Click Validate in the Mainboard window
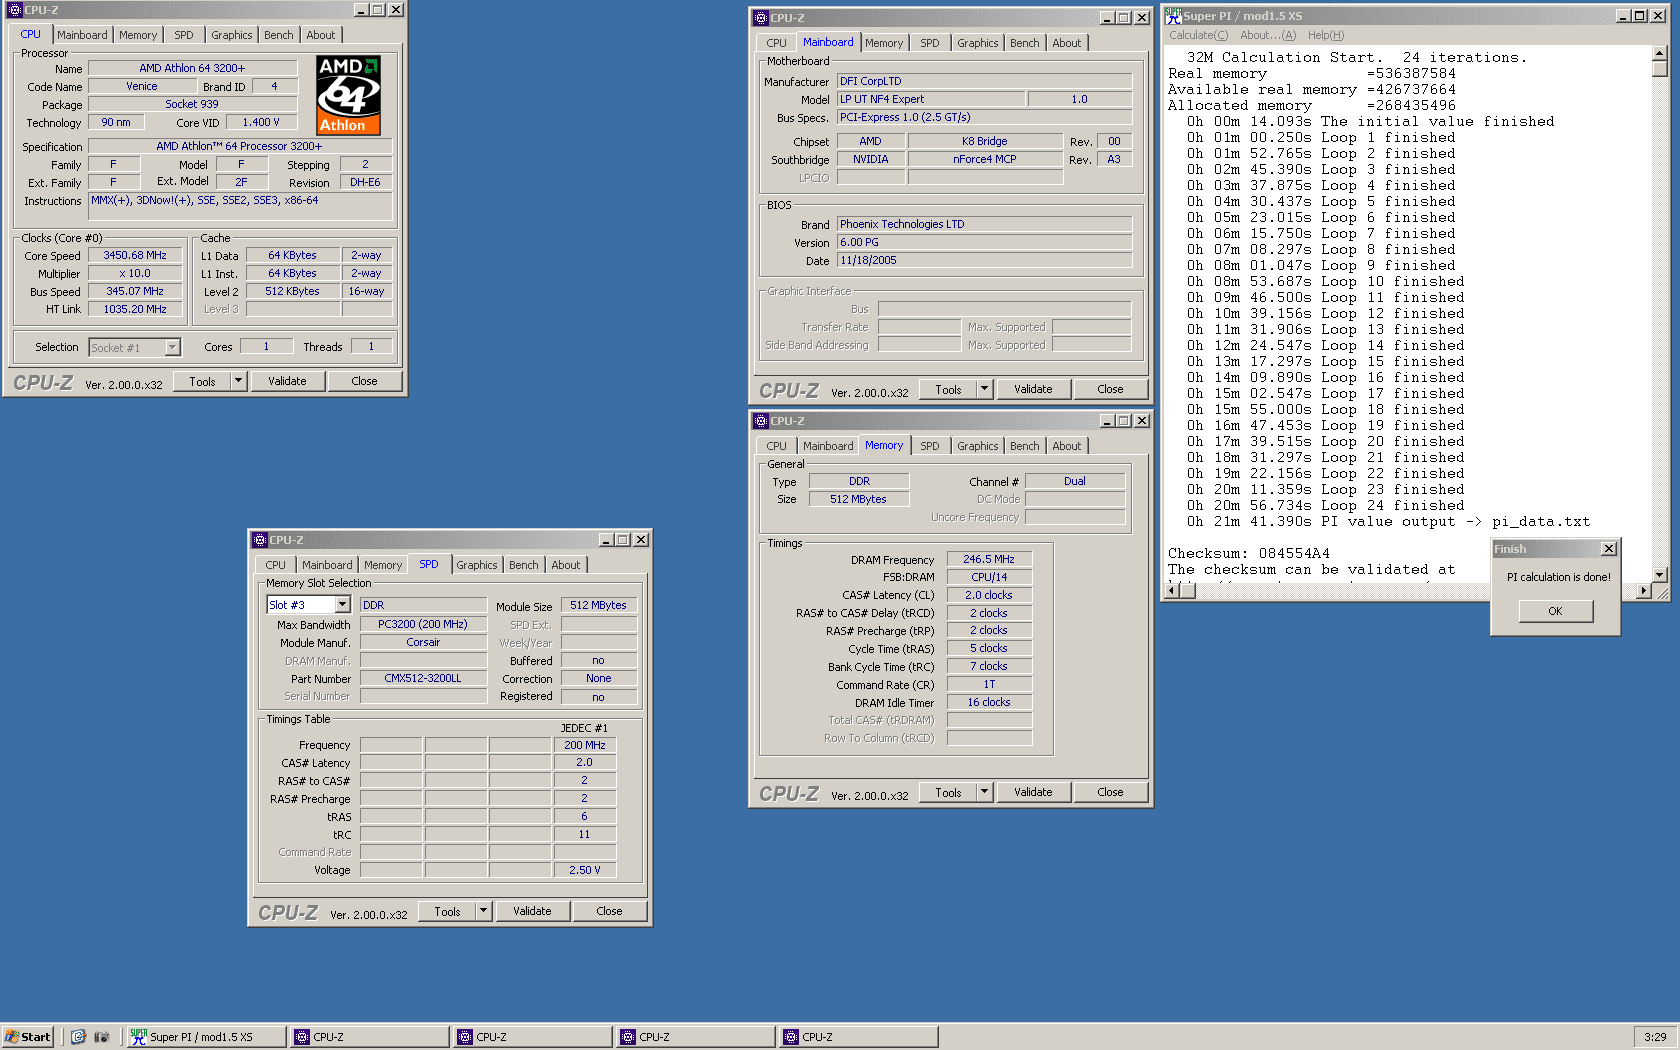Viewport: 1680px width, 1050px height. tap(1033, 389)
